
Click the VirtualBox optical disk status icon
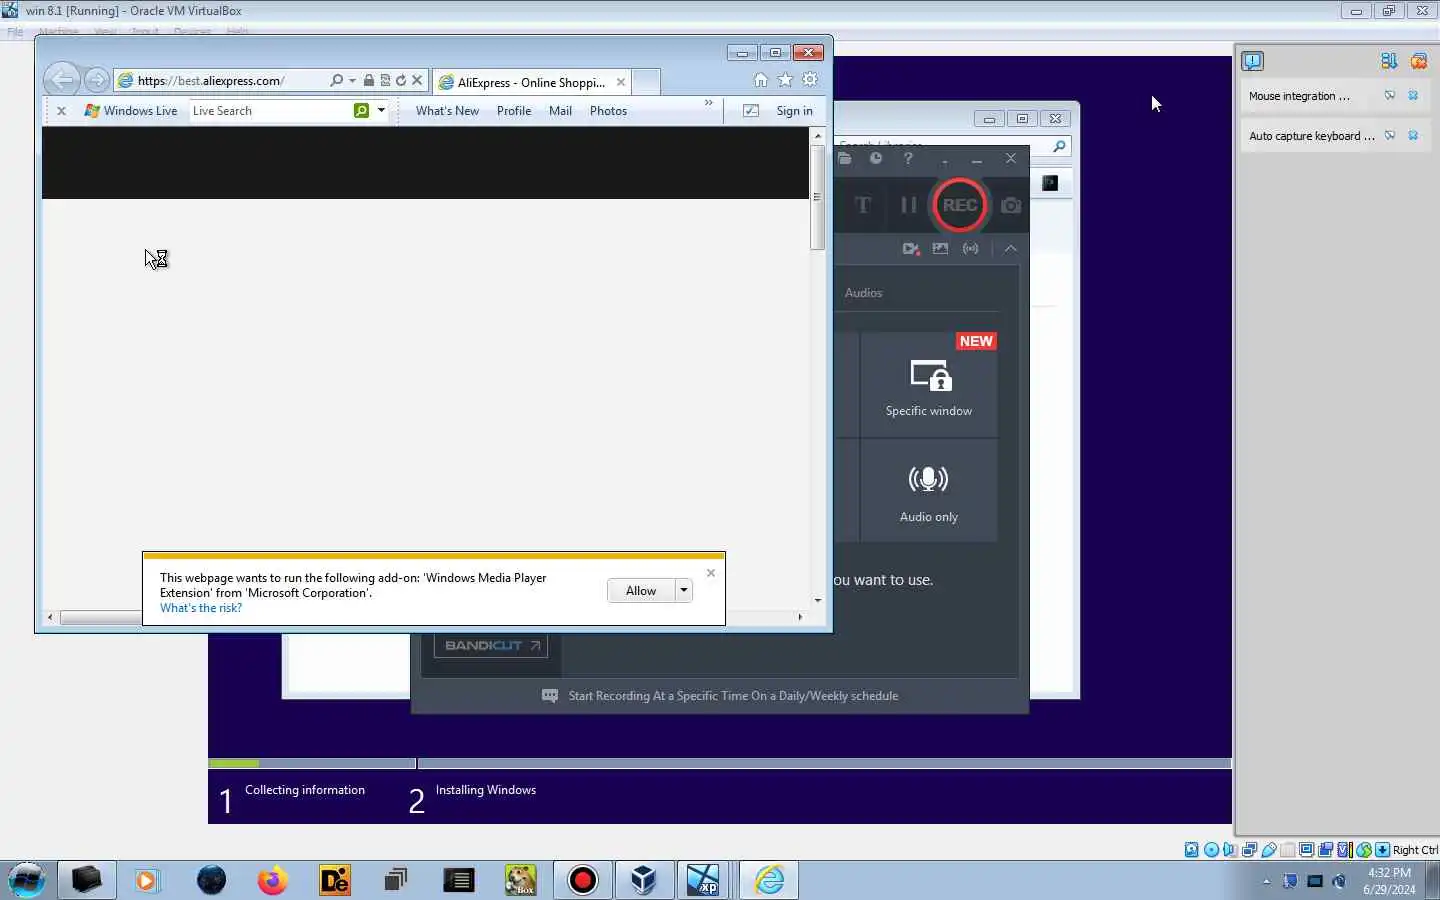point(1211,850)
